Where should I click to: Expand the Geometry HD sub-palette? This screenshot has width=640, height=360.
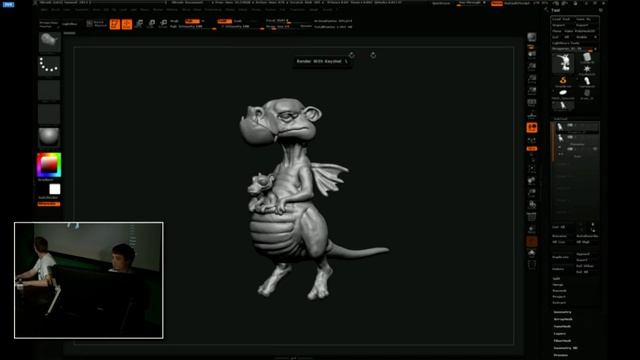[566, 348]
